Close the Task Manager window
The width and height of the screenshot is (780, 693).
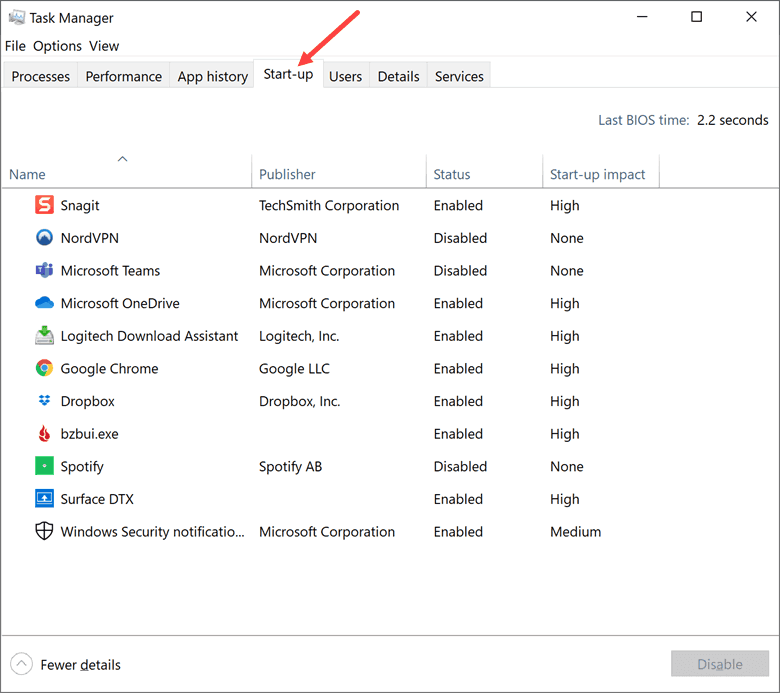pos(751,17)
